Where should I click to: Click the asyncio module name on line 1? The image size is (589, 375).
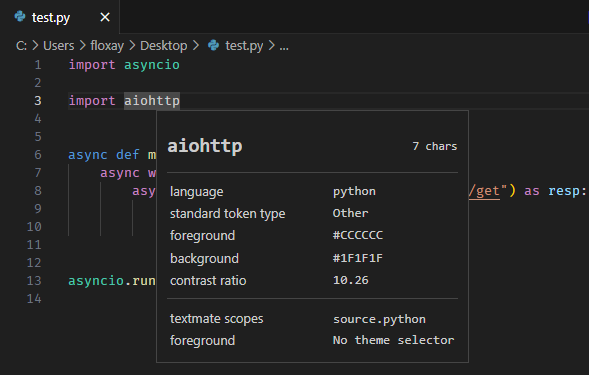pos(152,65)
